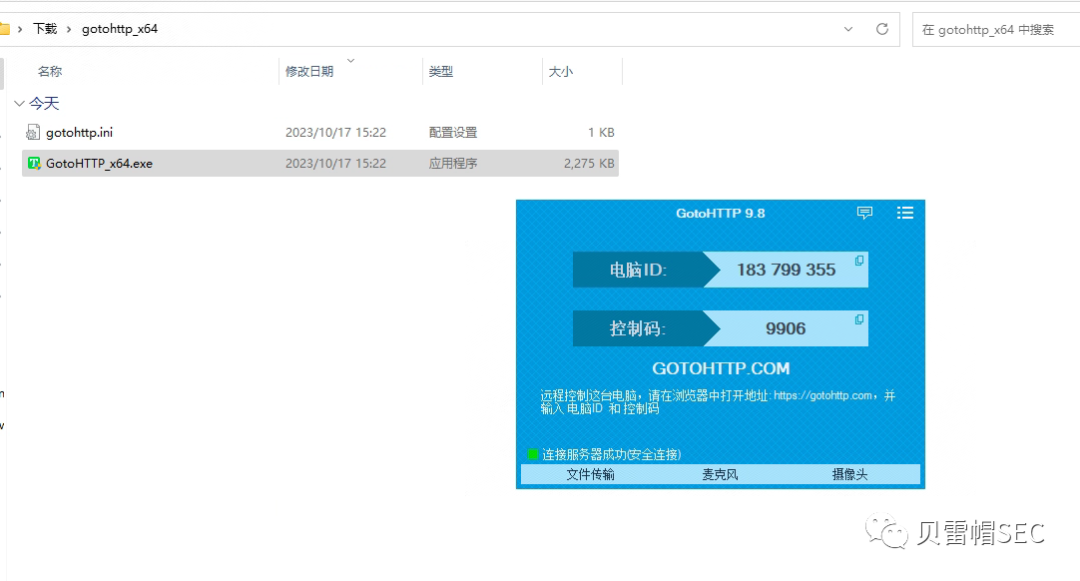Open the GotoHTTP list menu icon

pyautogui.click(x=905, y=213)
